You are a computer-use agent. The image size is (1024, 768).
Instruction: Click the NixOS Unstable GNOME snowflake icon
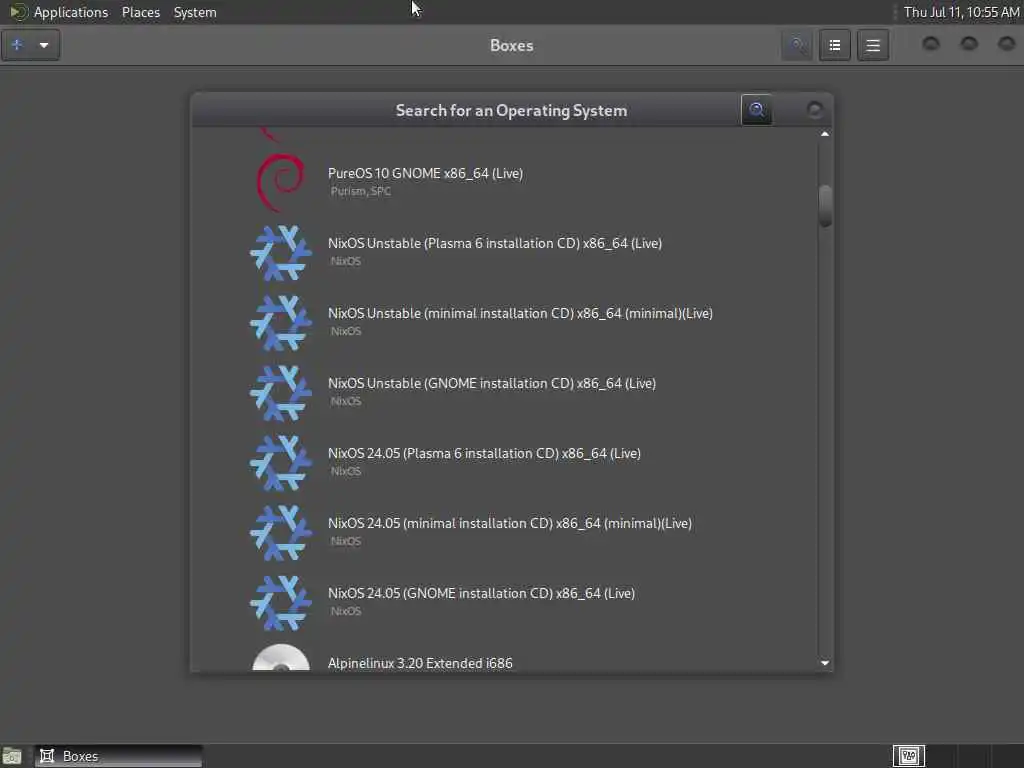click(281, 392)
